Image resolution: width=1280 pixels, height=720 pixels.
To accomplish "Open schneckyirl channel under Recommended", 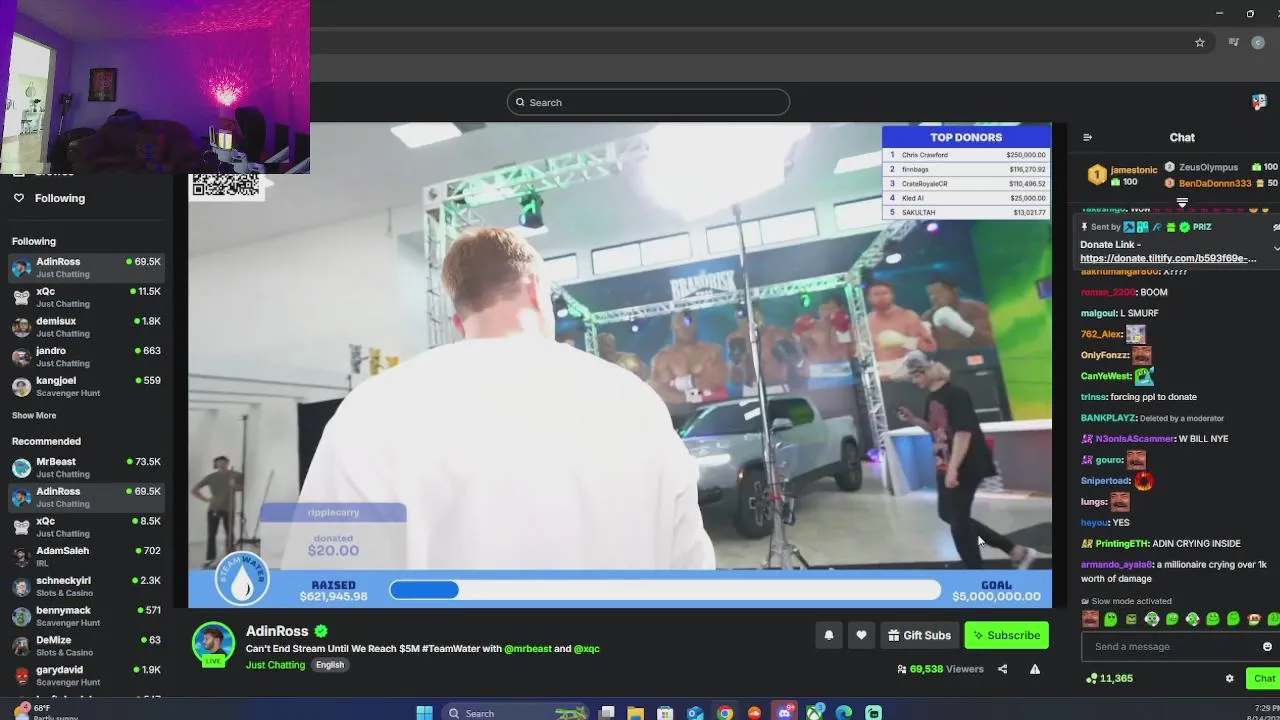I will point(86,586).
